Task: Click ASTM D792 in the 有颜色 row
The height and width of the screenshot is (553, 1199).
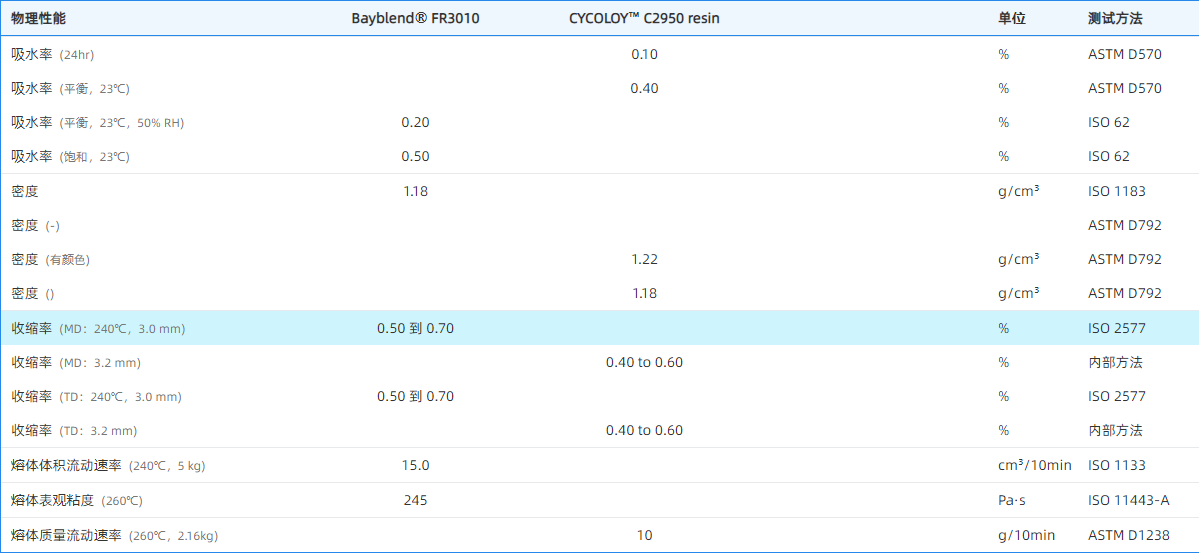Action: pos(1124,259)
